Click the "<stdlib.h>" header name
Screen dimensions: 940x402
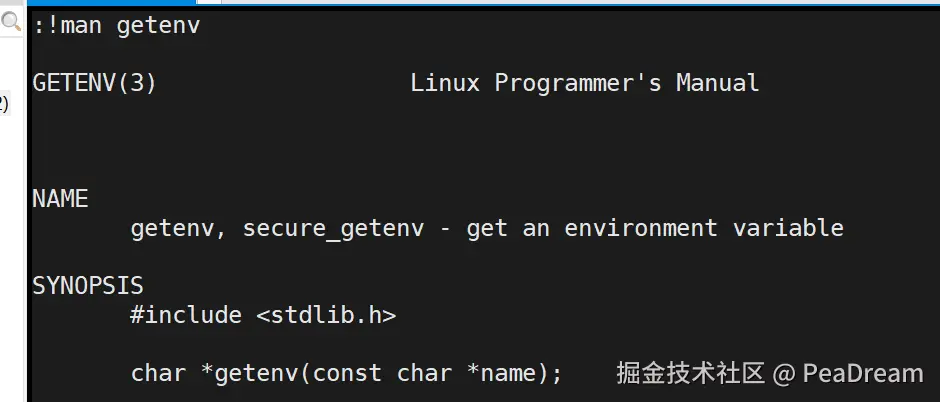tap(326, 315)
